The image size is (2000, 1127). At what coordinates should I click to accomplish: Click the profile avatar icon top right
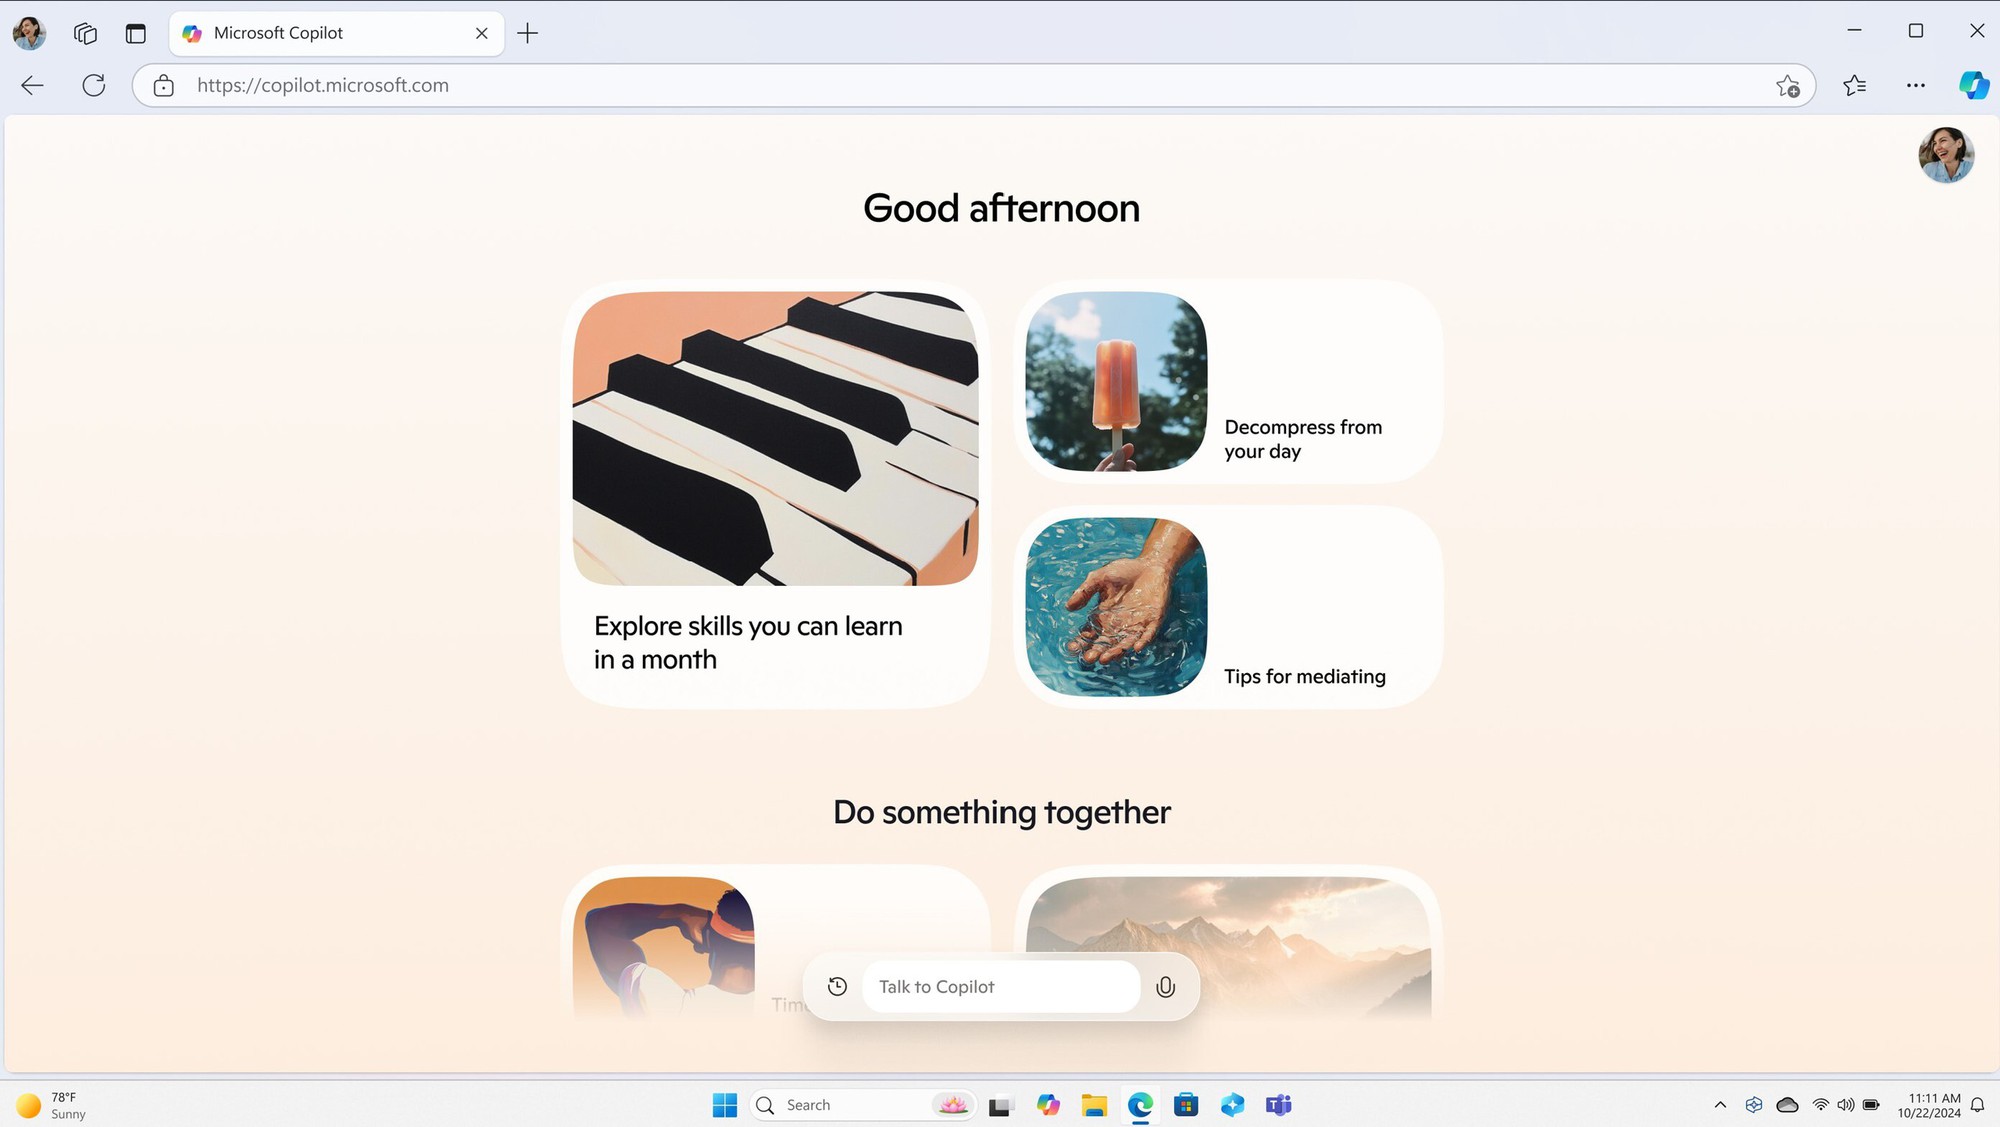[1946, 154]
